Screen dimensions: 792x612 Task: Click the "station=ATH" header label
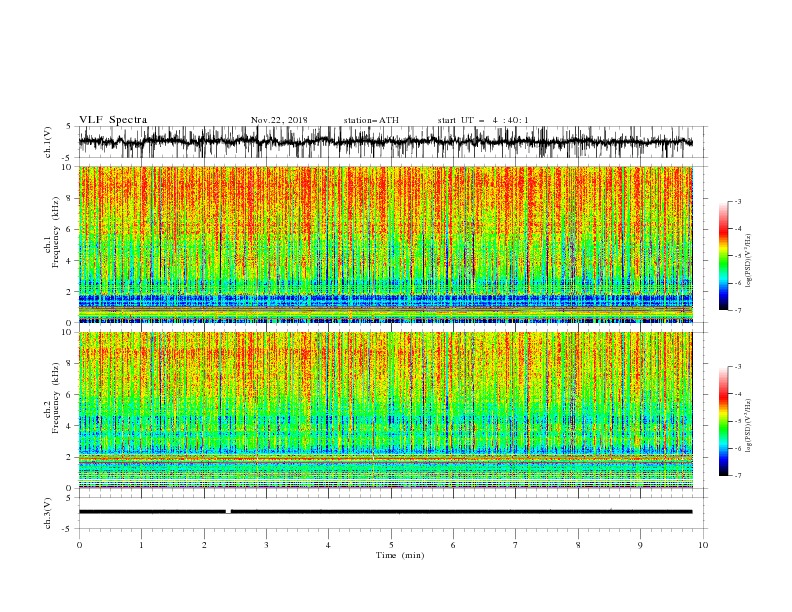371,120
